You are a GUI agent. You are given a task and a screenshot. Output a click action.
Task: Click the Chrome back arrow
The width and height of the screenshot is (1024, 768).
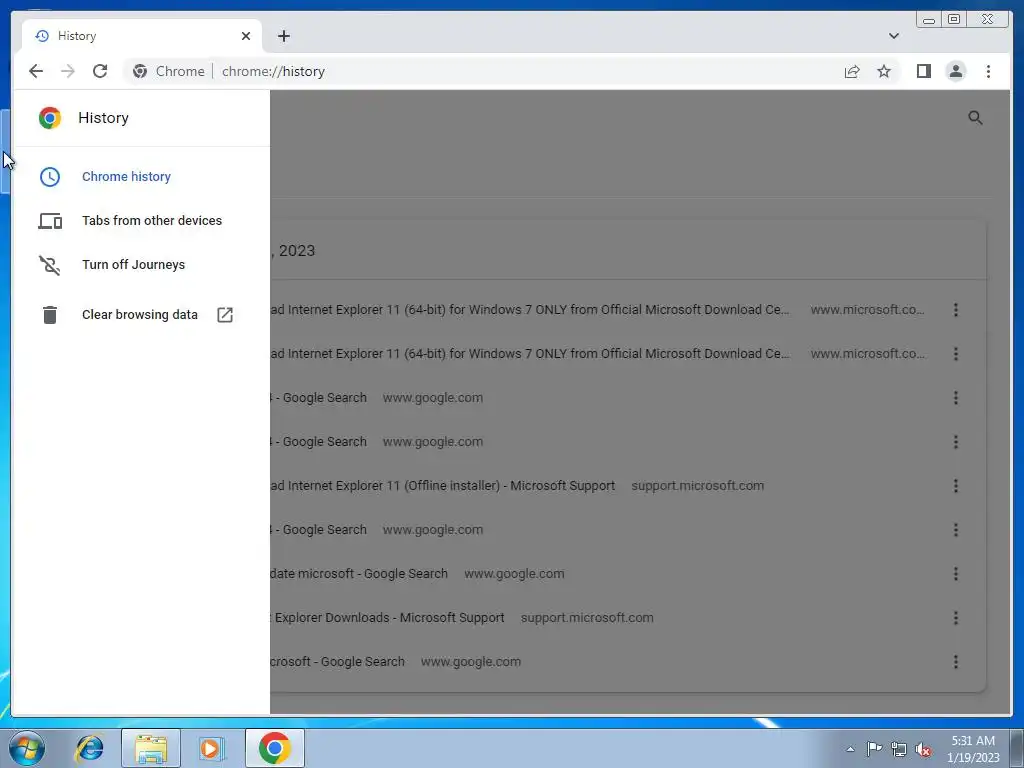click(36, 71)
